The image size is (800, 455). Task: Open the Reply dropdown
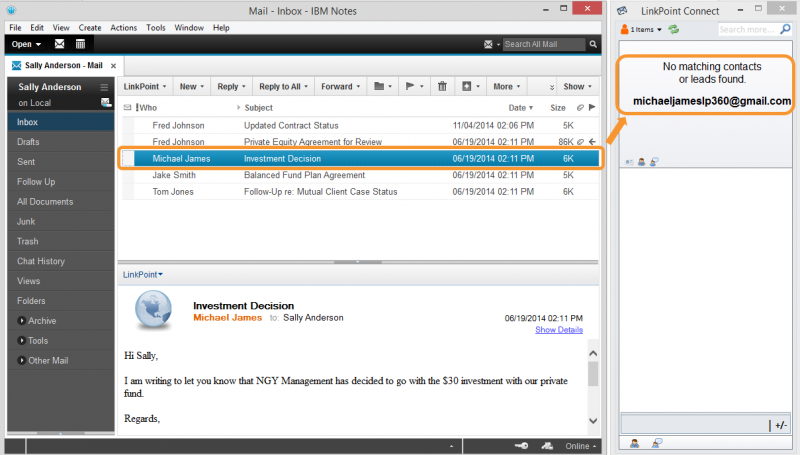pos(231,87)
